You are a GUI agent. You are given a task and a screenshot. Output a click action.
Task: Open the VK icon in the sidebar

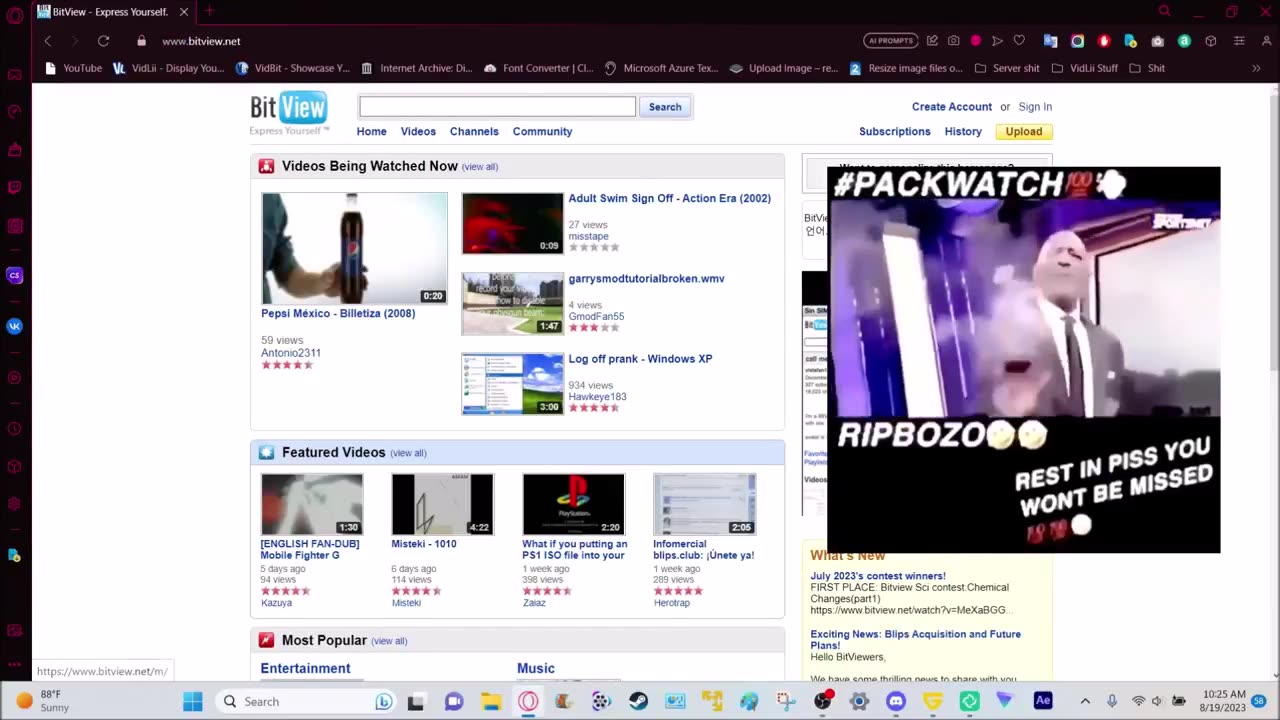coord(14,326)
